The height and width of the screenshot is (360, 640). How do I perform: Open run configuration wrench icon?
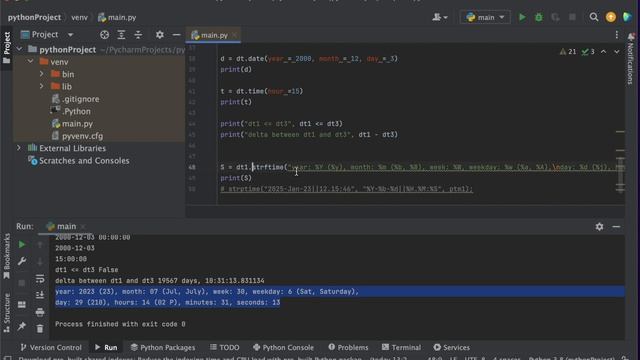pos(22,261)
